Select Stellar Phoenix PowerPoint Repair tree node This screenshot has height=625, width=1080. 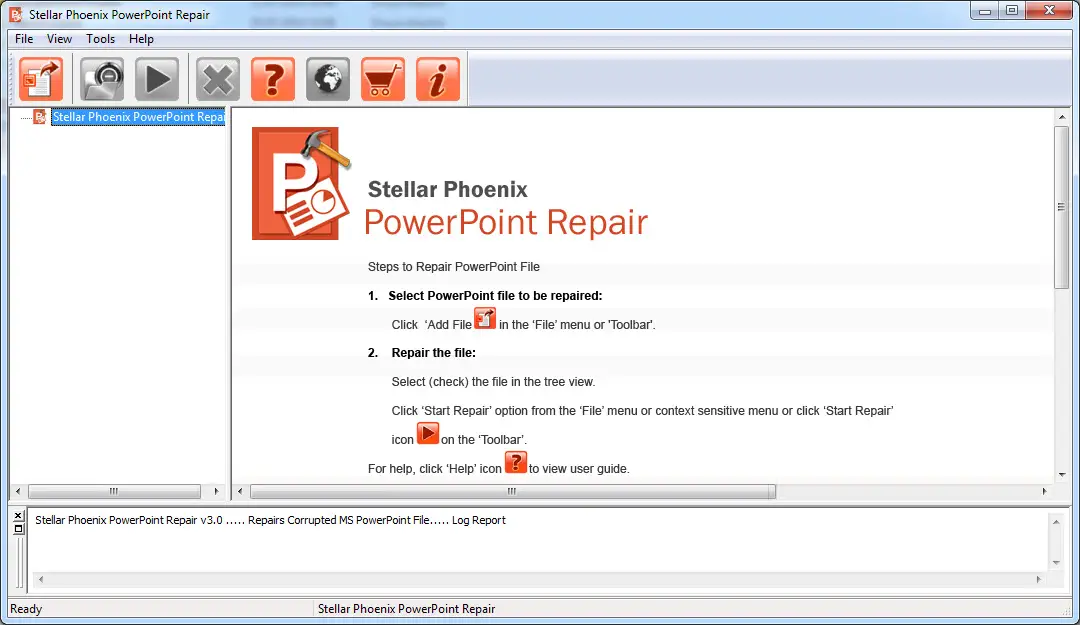click(138, 117)
